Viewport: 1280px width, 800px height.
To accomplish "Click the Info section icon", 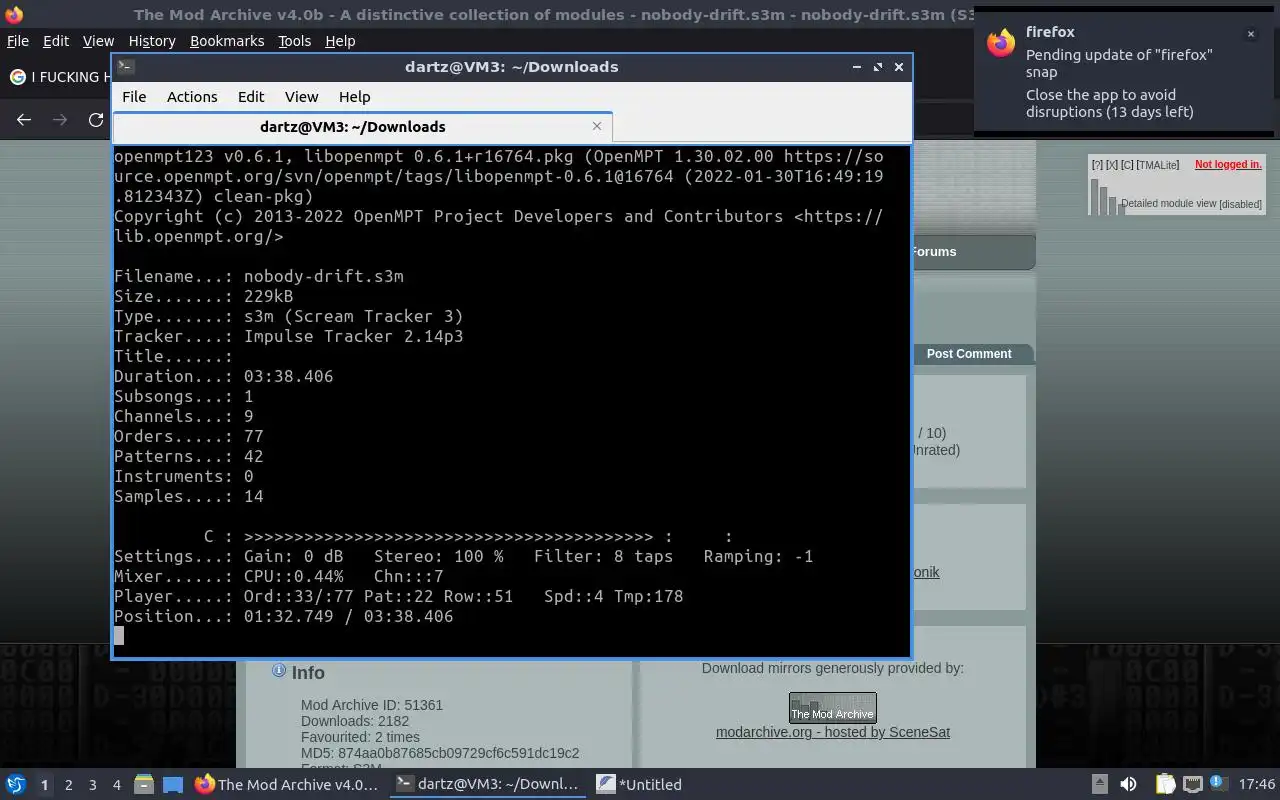I will 279,671.
